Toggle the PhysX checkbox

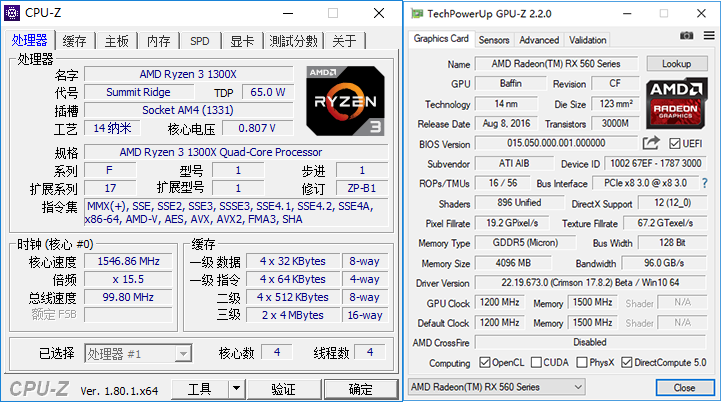click(582, 362)
